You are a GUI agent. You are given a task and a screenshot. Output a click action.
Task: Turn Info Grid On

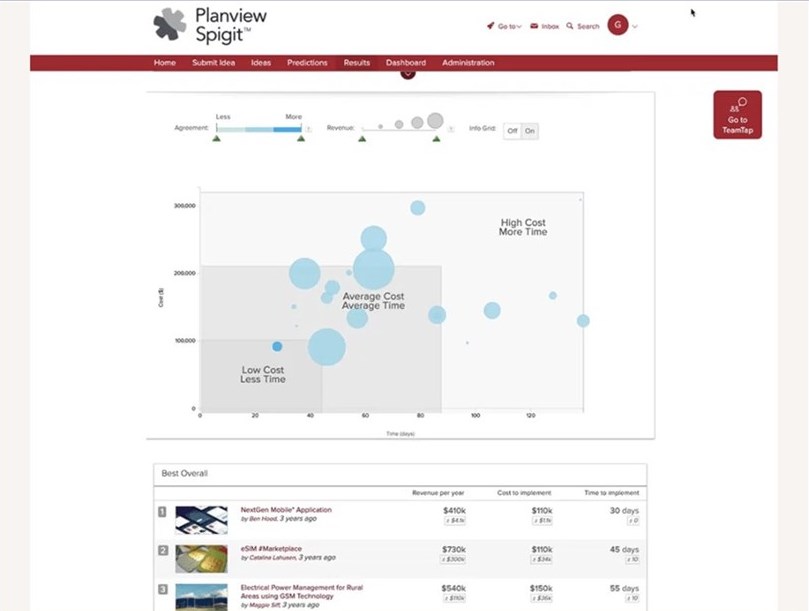tap(530, 131)
